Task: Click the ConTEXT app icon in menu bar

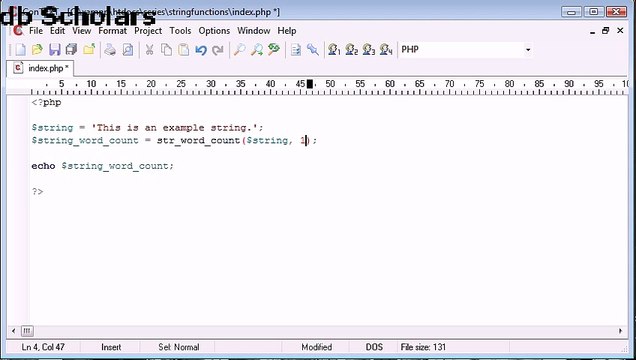Action: [18, 30]
